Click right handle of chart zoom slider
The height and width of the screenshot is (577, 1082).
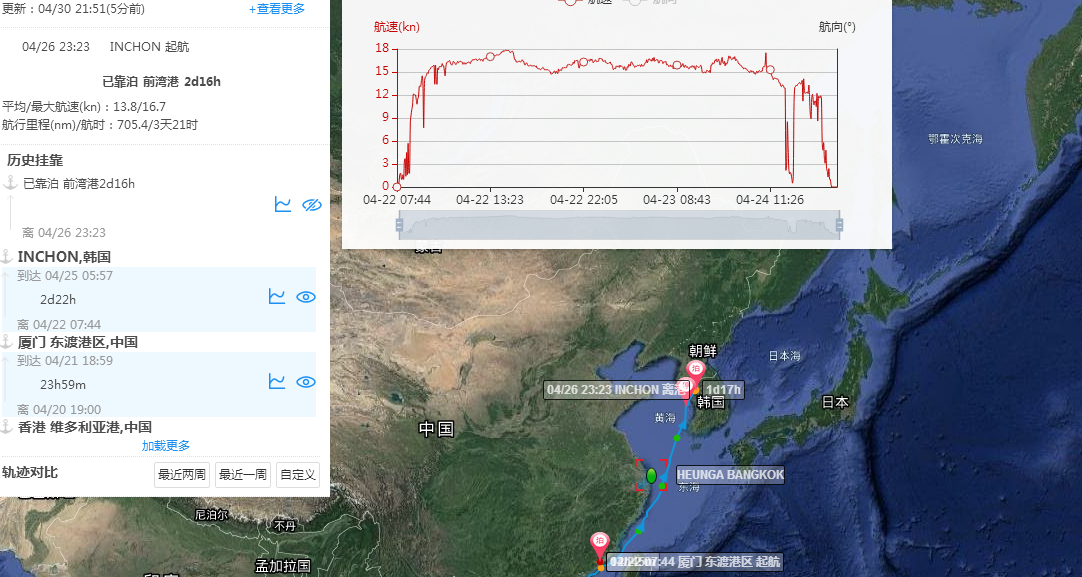tap(838, 225)
